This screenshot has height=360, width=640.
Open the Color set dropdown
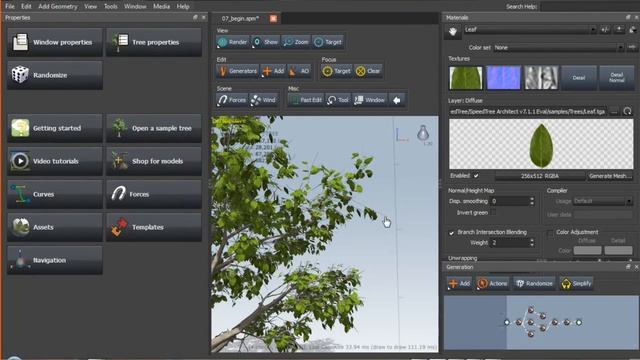[x=559, y=48]
